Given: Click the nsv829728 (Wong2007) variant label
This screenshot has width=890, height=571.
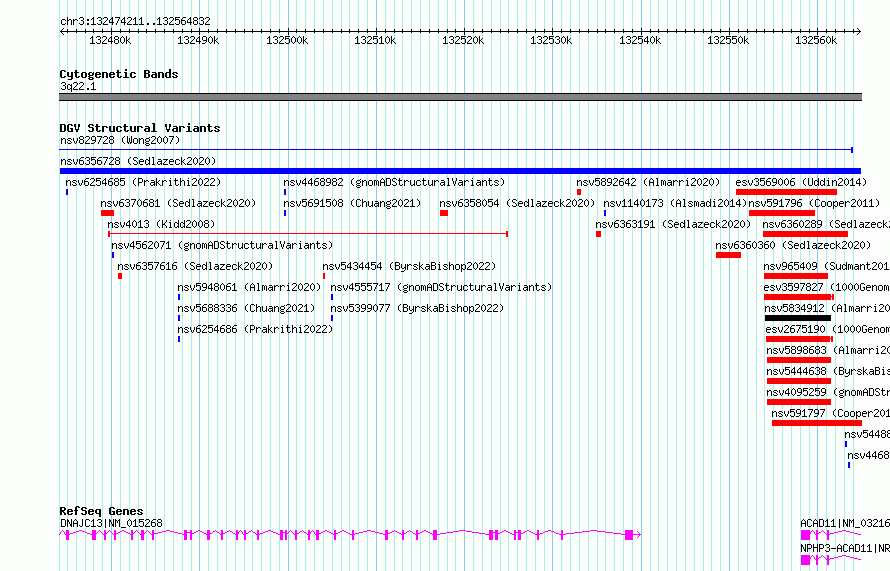Looking at the screenshot, I should point(120,140).
